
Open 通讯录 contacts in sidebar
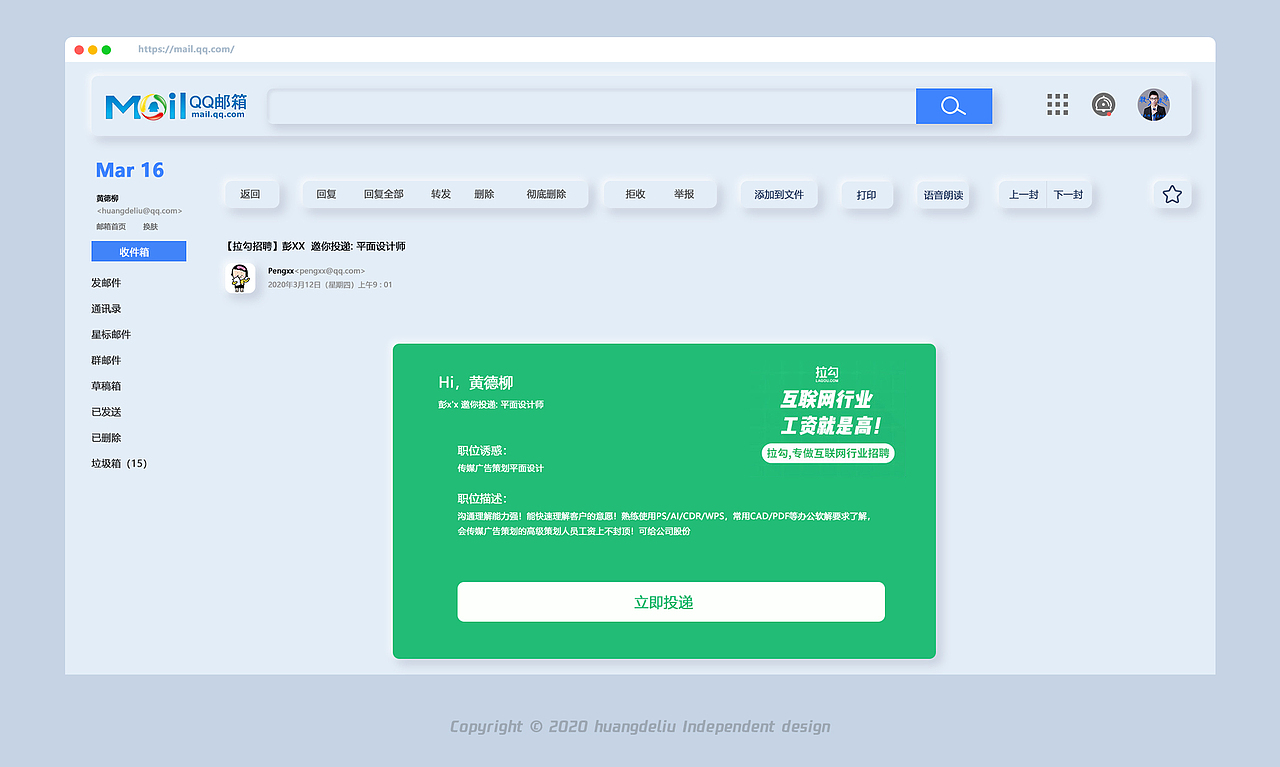point(106,309)
